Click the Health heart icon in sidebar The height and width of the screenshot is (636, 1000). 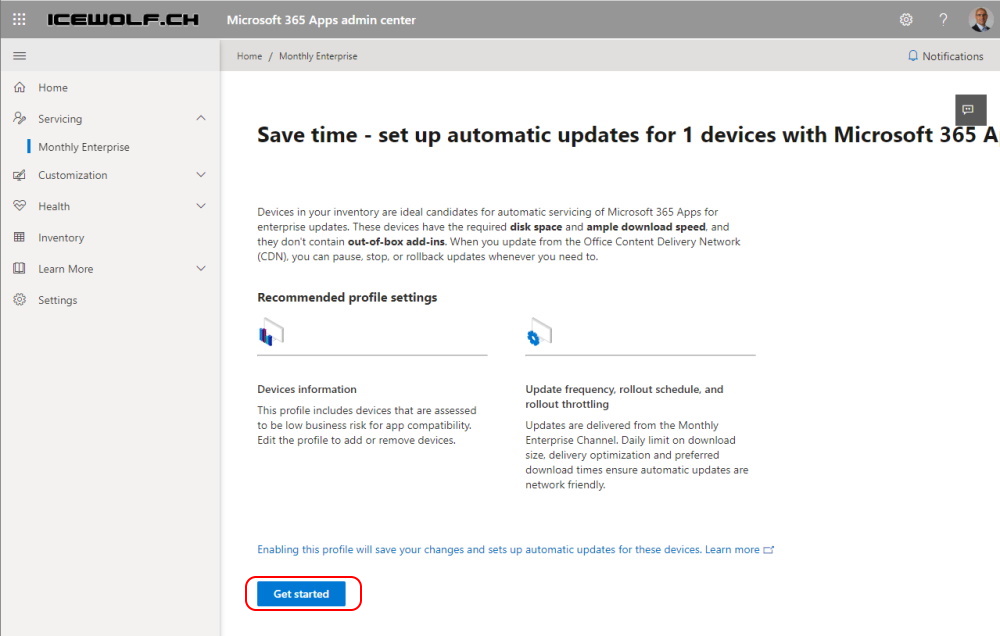tap(20, 205)
